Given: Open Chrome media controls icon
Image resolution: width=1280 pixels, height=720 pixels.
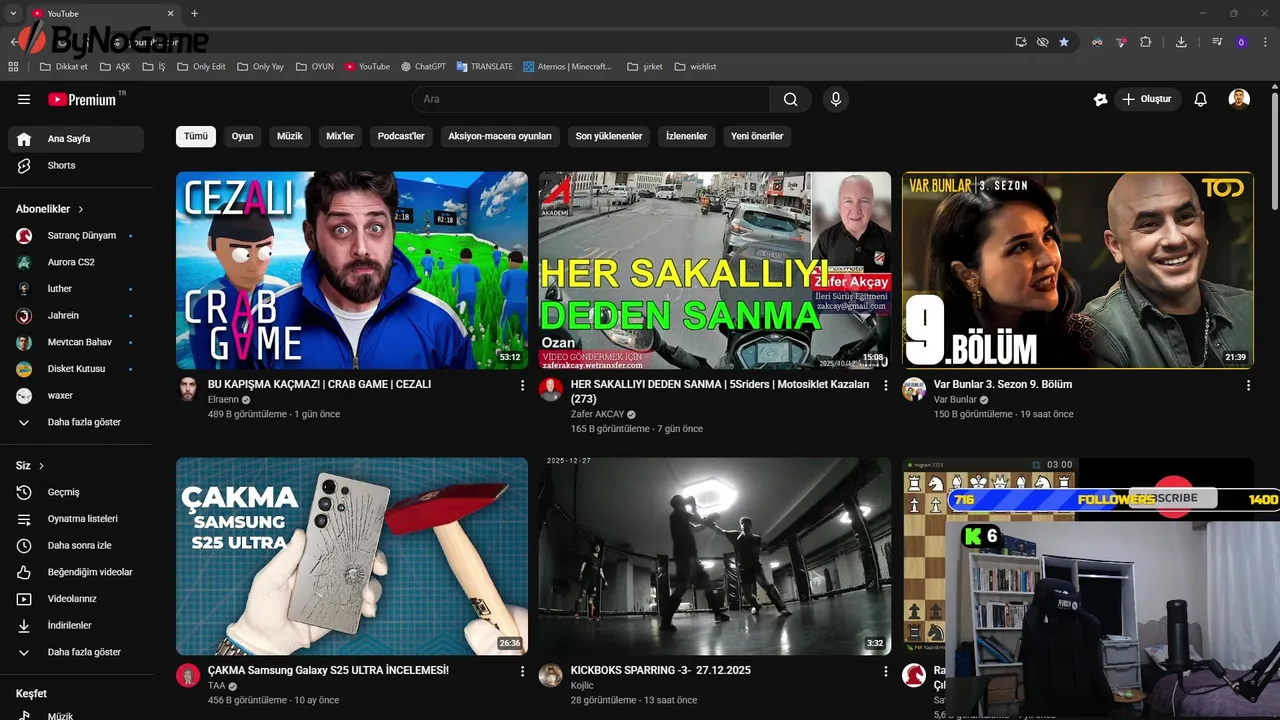Looking at the screenshot, I should tap(1217, 42).
